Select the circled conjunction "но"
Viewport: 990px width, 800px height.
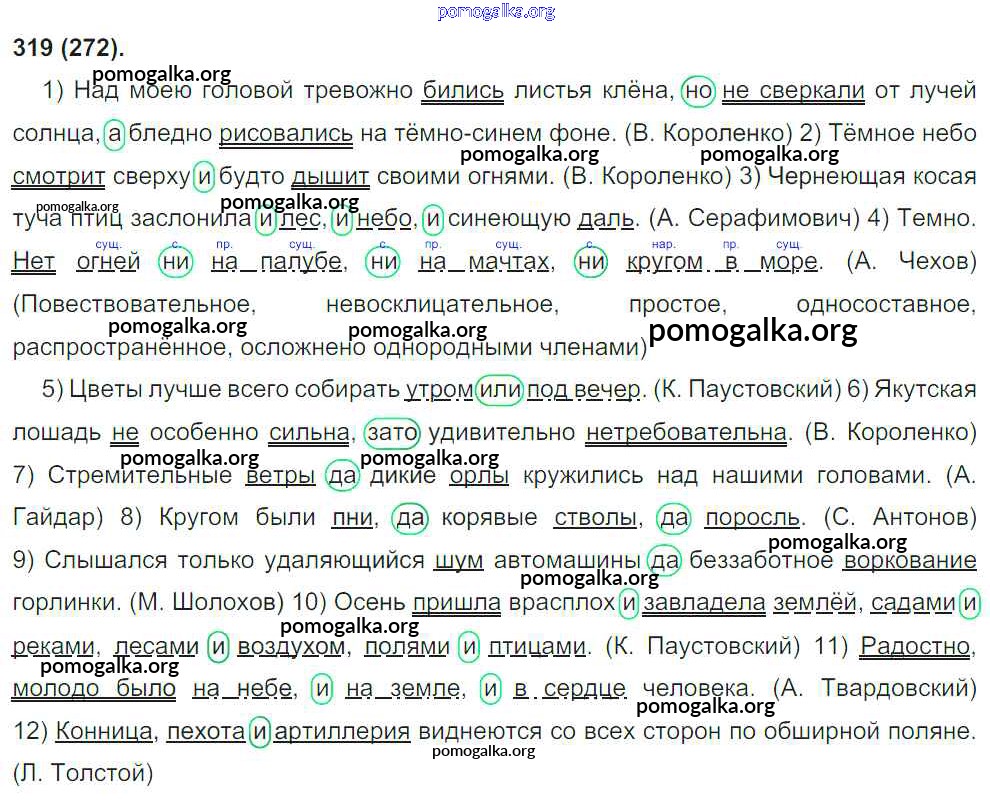(698, 91)
